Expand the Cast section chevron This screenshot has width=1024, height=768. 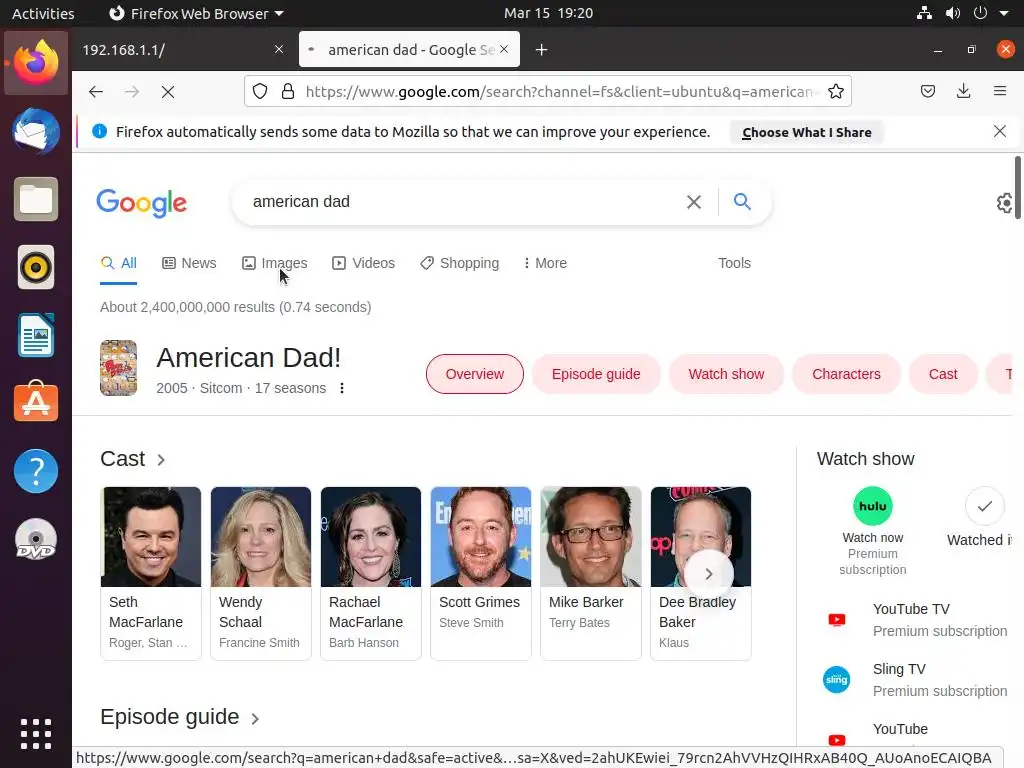(161, 460)
